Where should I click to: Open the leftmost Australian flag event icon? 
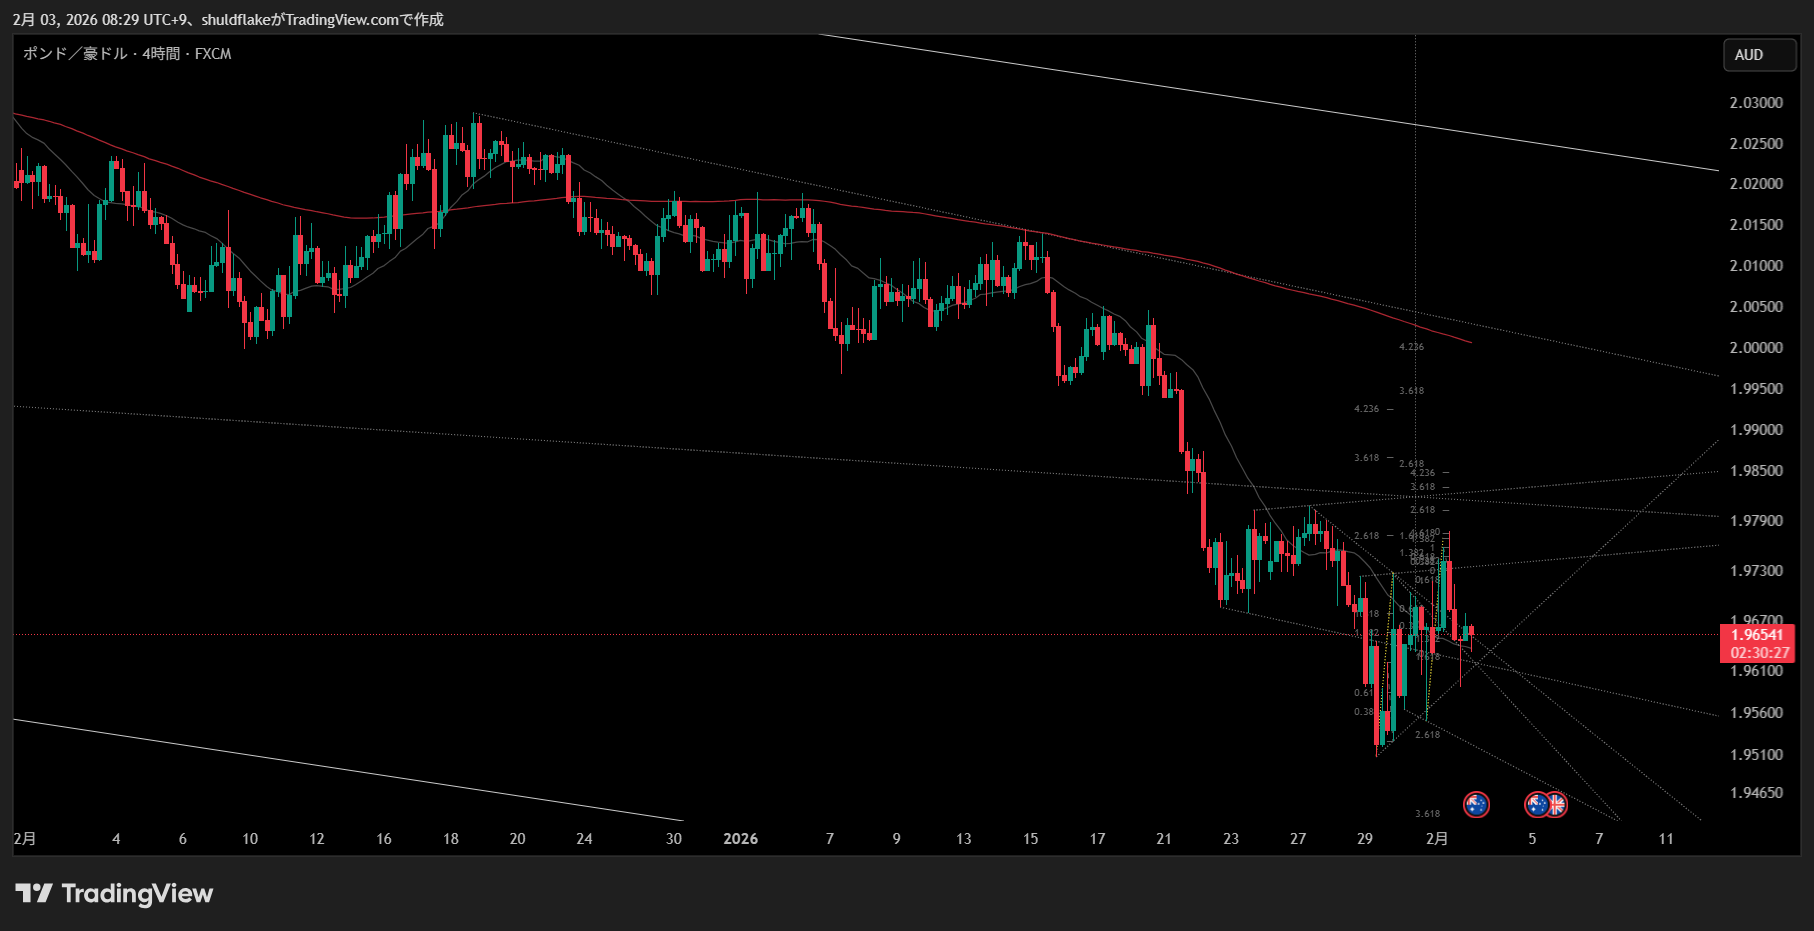coord(1476,804)
